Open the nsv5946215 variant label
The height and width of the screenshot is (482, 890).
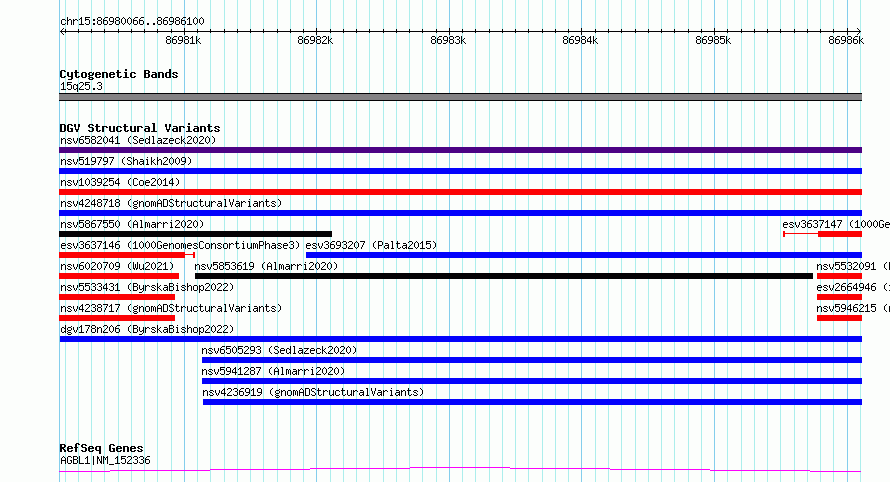[853, 308]
